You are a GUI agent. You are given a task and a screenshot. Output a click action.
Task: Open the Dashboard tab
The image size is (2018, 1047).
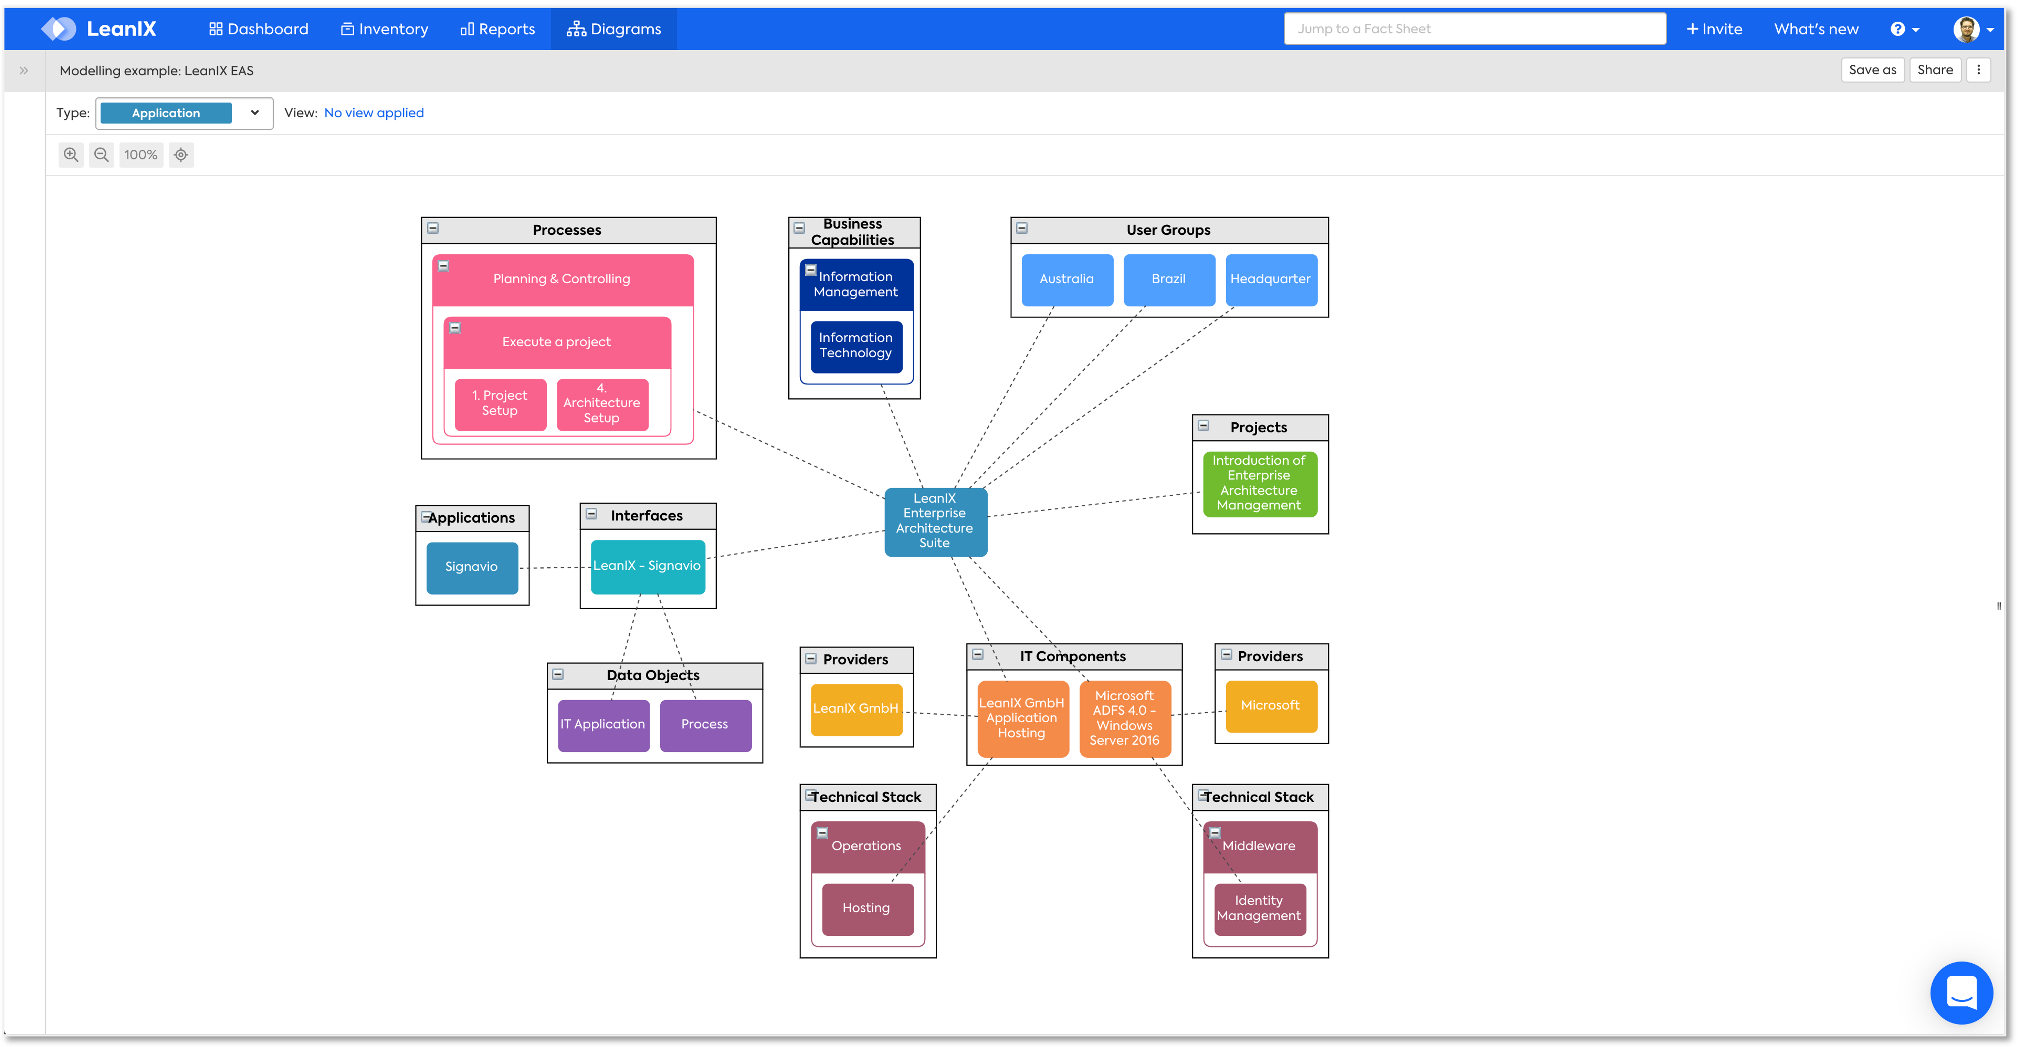[259, 29]
